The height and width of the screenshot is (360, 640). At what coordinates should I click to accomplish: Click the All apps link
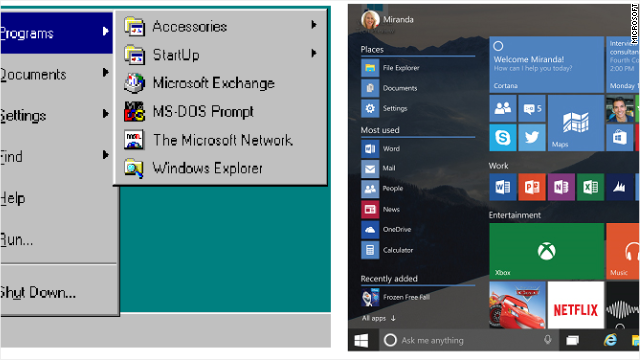coord(379,318)
